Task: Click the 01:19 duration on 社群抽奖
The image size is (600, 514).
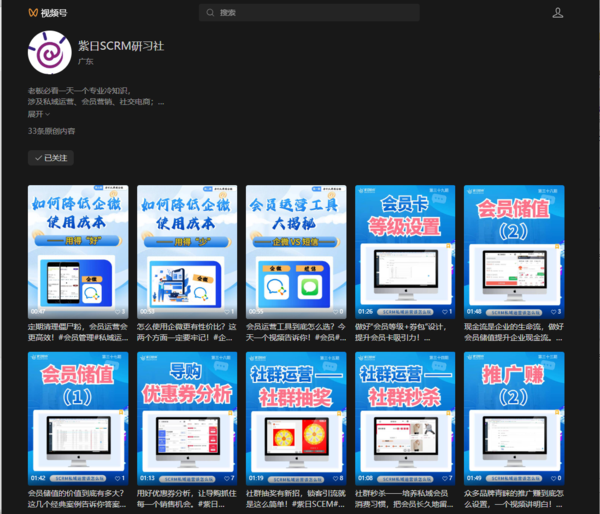Action: (256, 478)
